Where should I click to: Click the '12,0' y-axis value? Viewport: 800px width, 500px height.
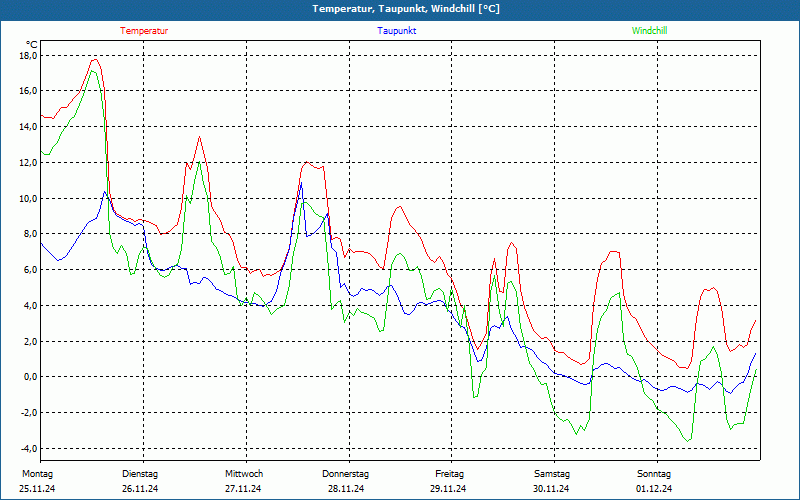point(28,162)
